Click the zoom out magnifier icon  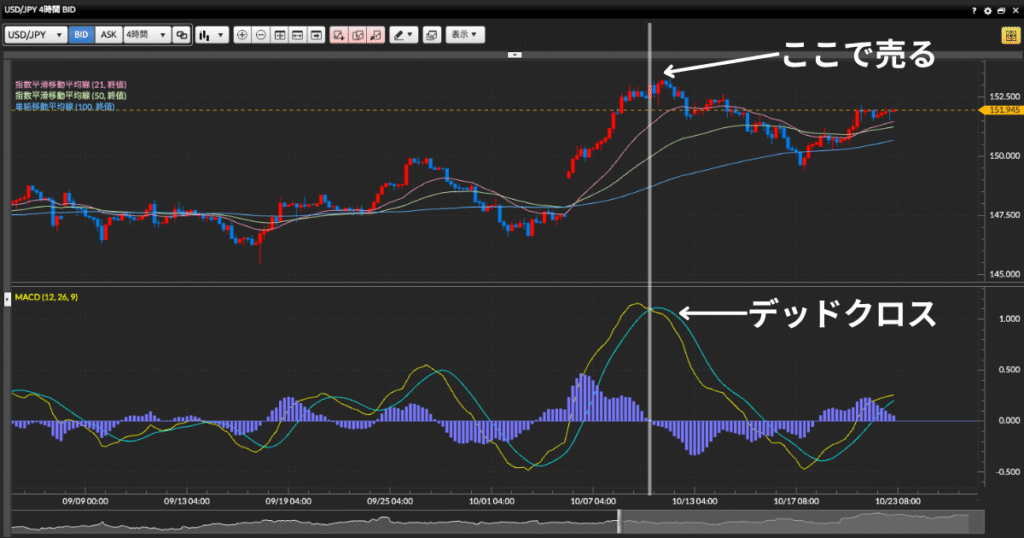tap(260, 34)
